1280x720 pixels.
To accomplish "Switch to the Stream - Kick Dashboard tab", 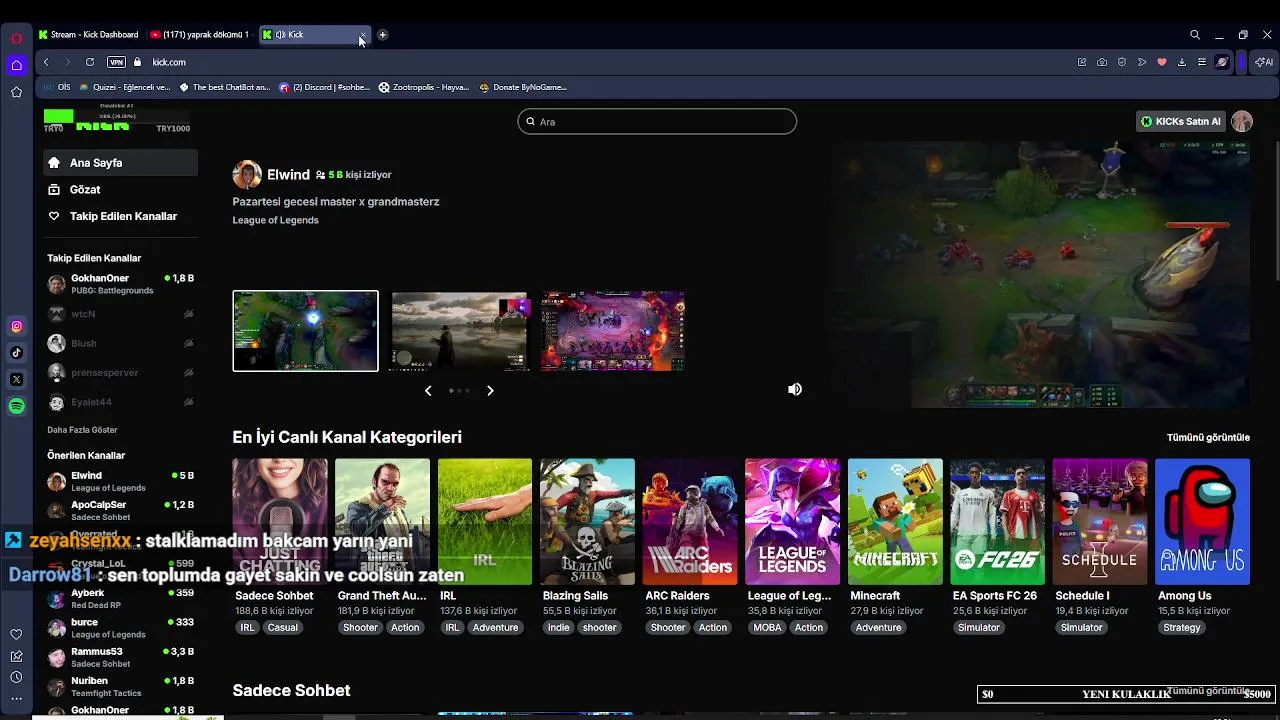I will [x=88, y=35].
